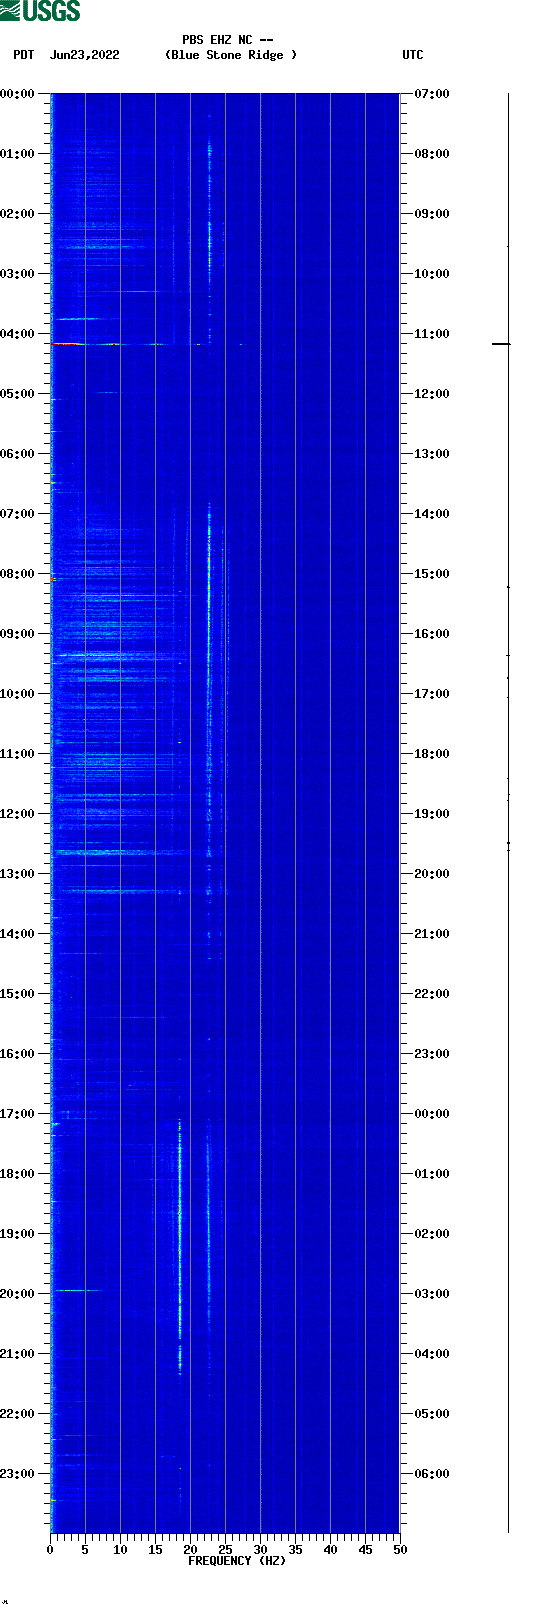Screen dimensions: 552x1613
Task: Click the large seismogram spike marker at 11:10 UTC
Action: [x=501, y=344]
